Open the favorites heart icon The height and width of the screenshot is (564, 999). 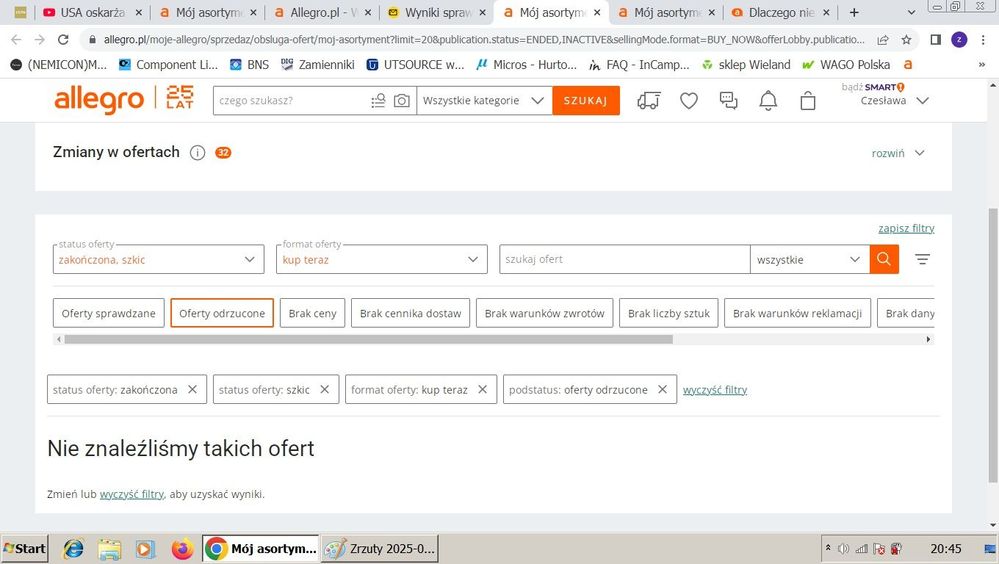click(689, 101)
